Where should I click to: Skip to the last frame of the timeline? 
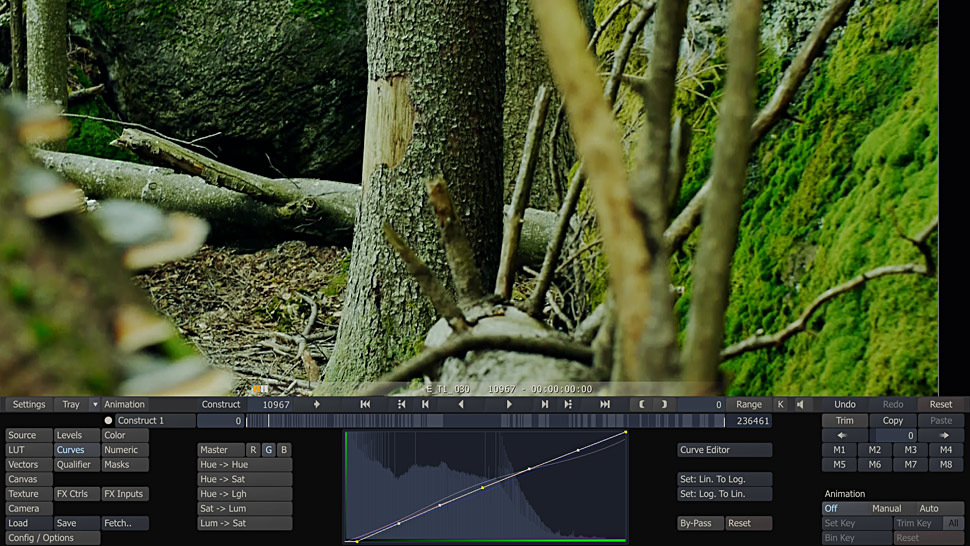click(605, 405)
